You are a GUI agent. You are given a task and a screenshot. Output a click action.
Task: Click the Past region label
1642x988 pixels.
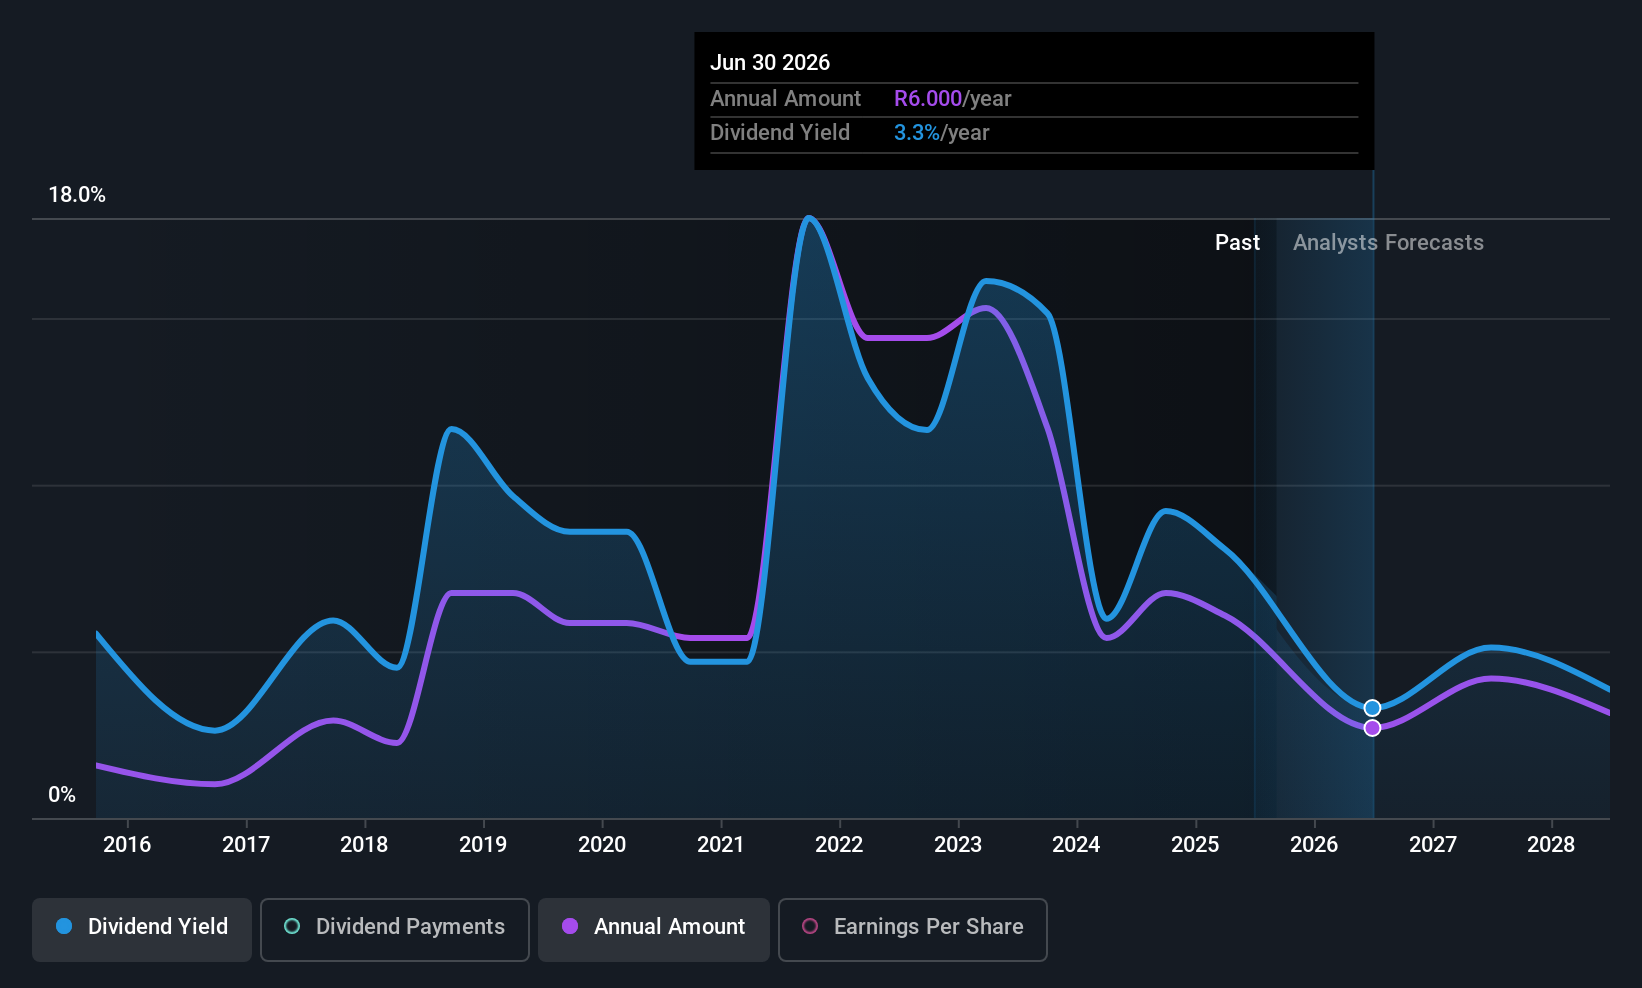pyautogui.click(x=1237, y=243)
